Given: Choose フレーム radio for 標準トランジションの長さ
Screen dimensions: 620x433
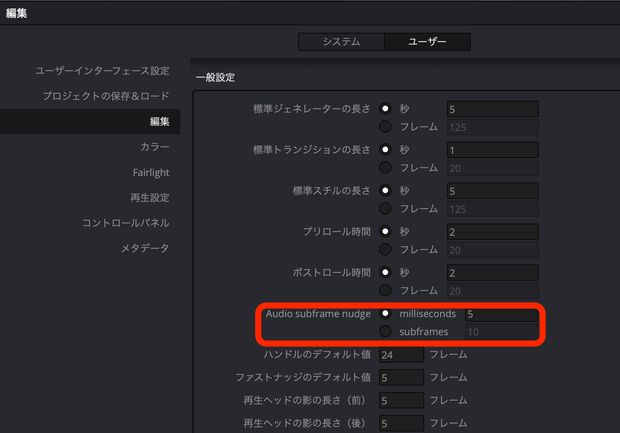Looking at the screenshot, I should point(385,167).
